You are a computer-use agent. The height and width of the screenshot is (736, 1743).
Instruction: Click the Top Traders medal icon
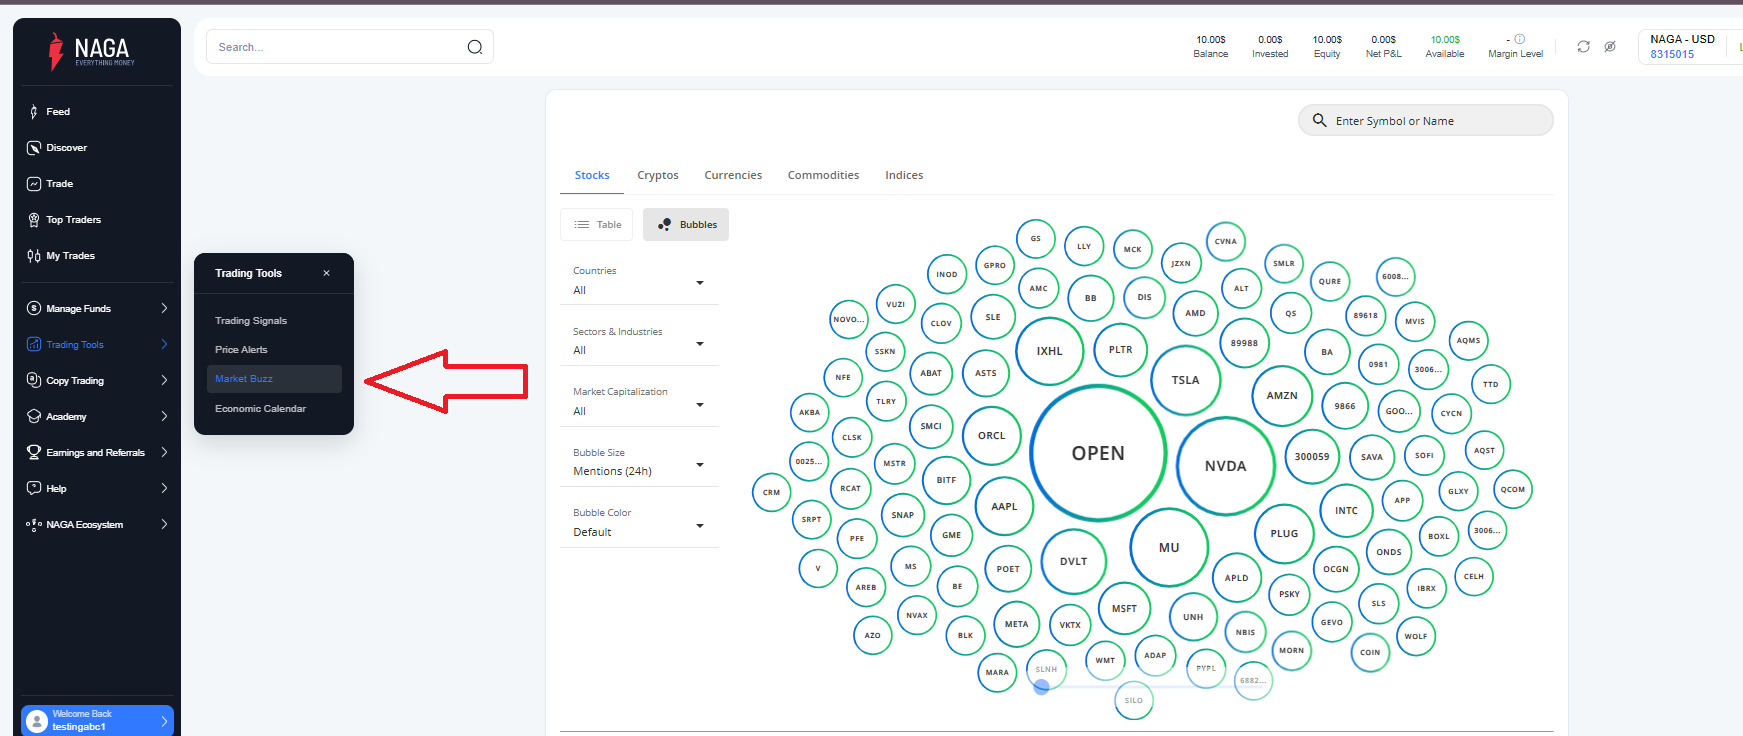pos(34,220)
